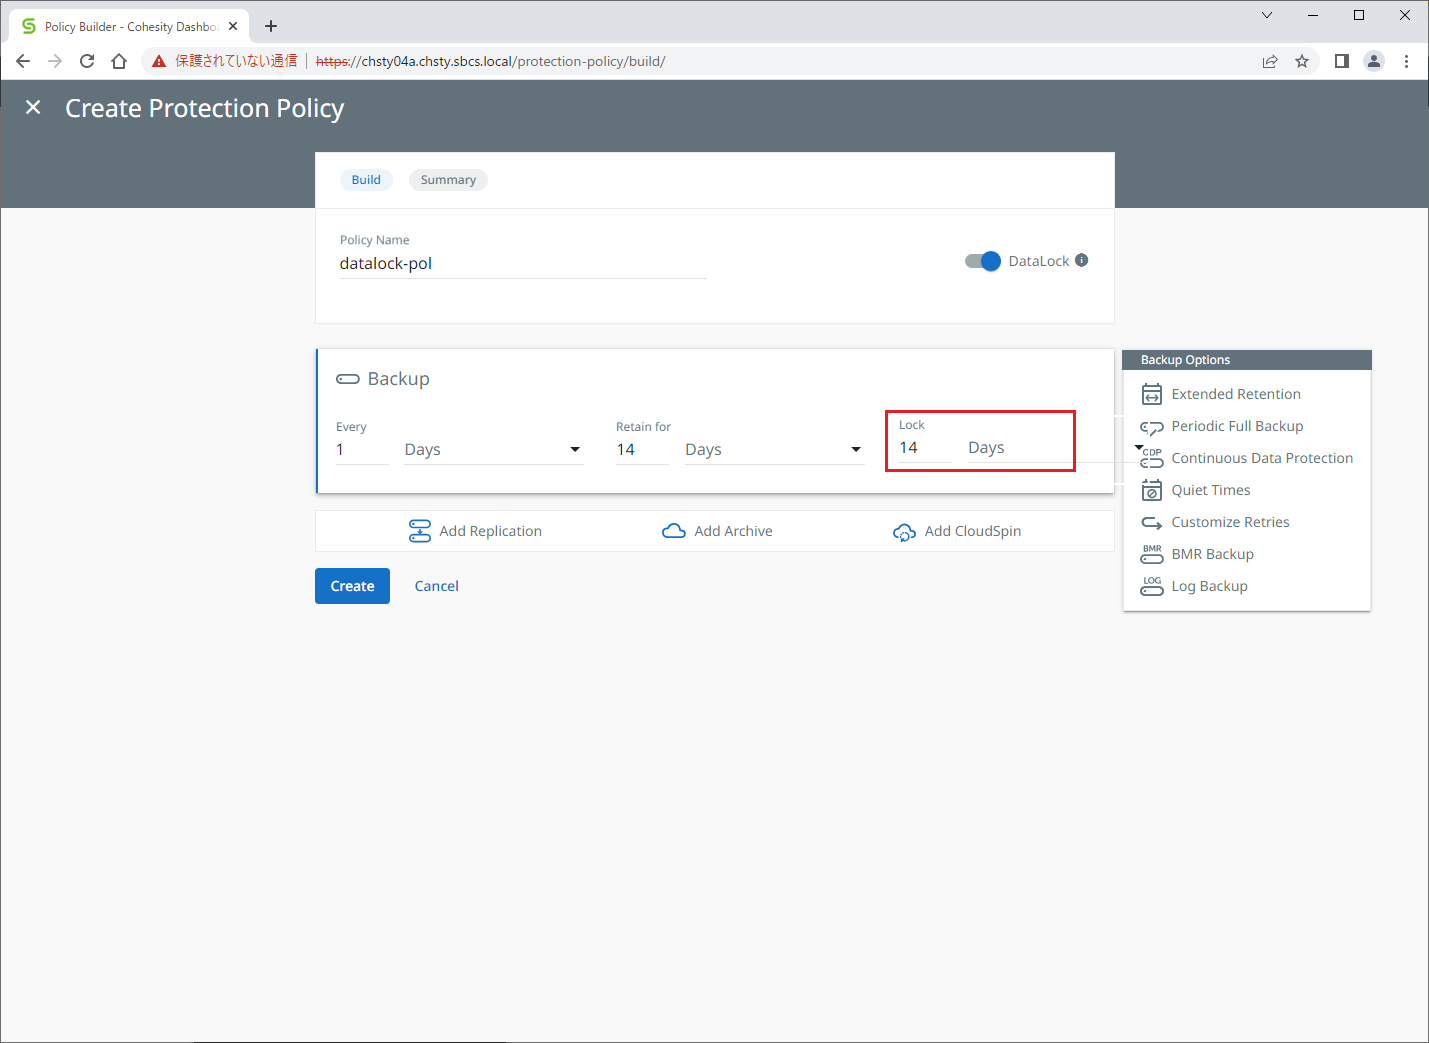
Task: Click the DataLock info icon
Action: pos(1082,261)
